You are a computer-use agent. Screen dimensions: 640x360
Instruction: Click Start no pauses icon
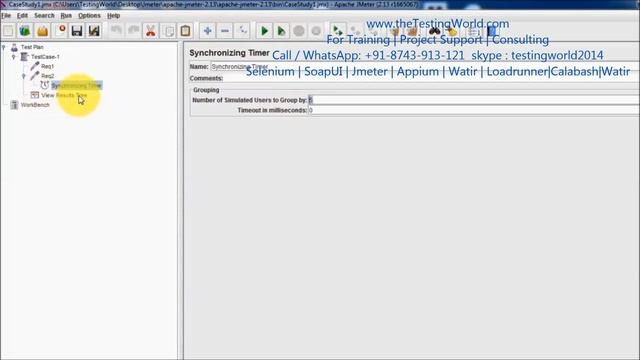(281, 31)
